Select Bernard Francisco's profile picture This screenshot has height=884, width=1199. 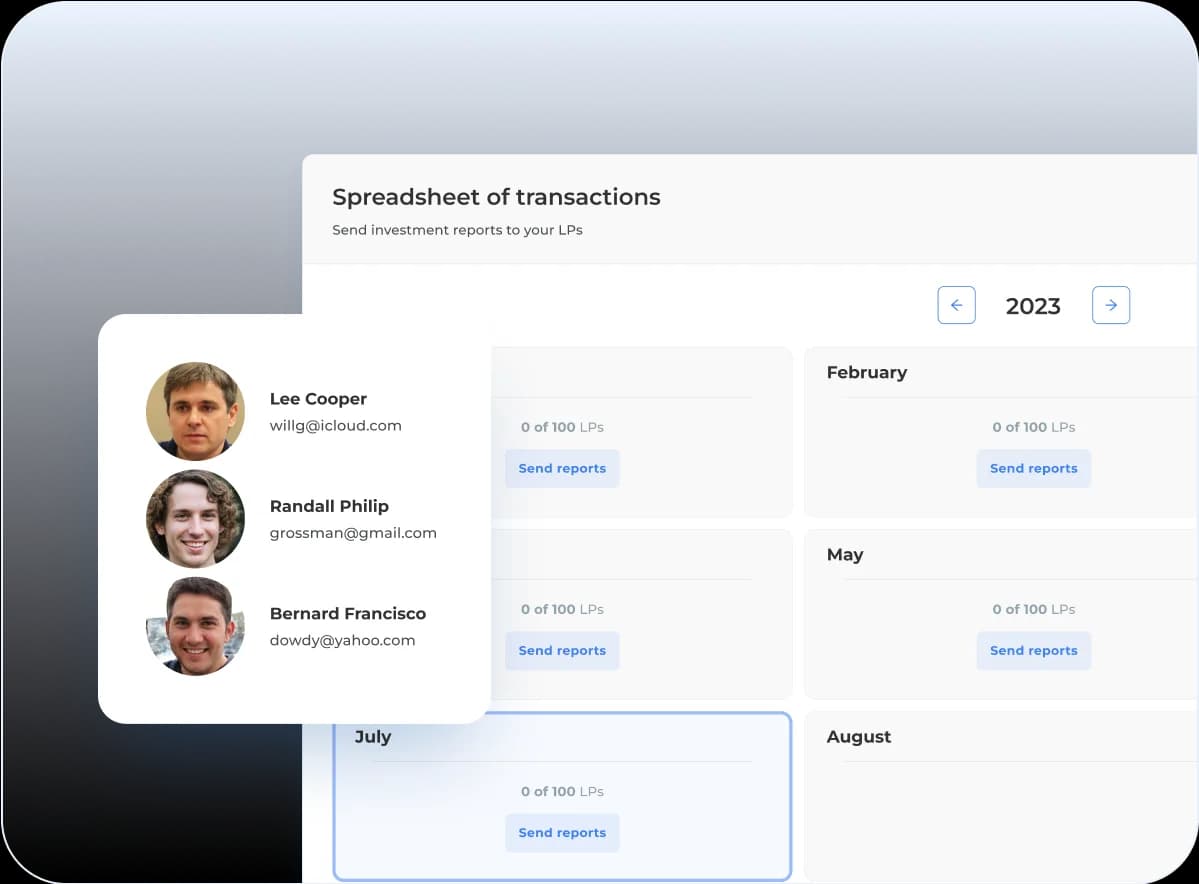tap(195, 626)
